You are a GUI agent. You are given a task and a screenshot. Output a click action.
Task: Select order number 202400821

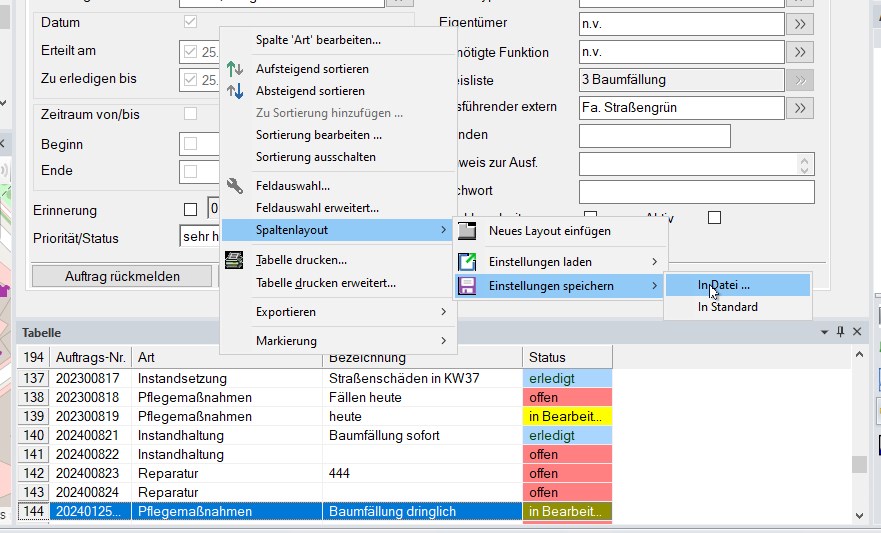(x=90, y=435)
